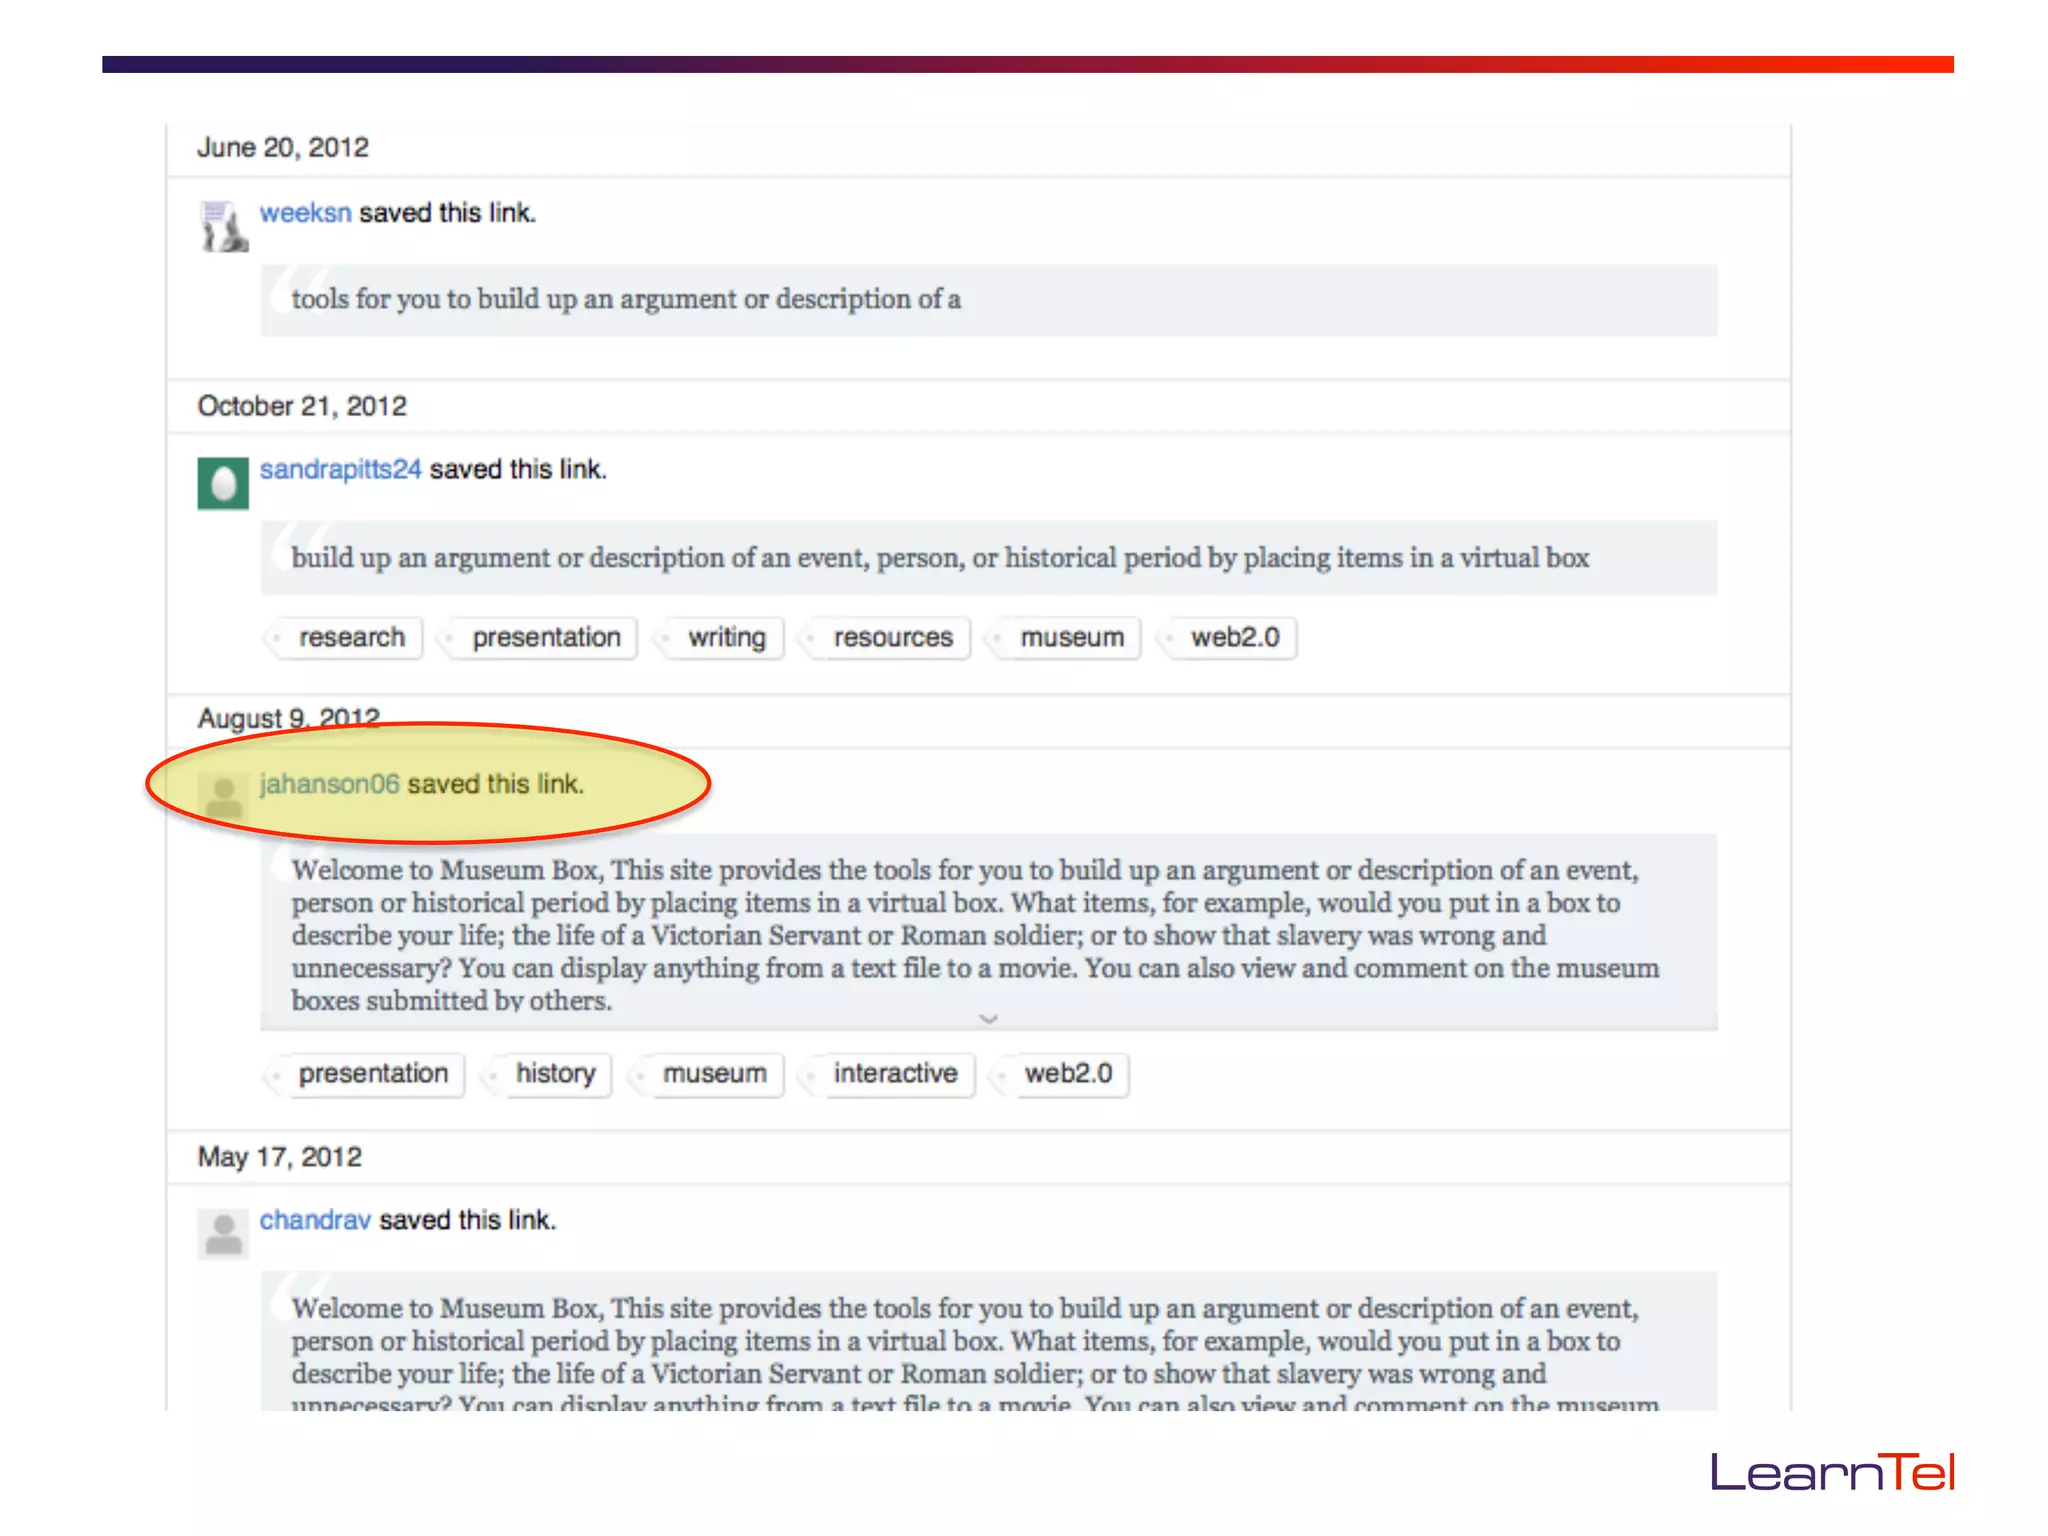This screenshot has width=2048, height=1536.
Task: Click the resources tag
Action: [x=892, y=638]
